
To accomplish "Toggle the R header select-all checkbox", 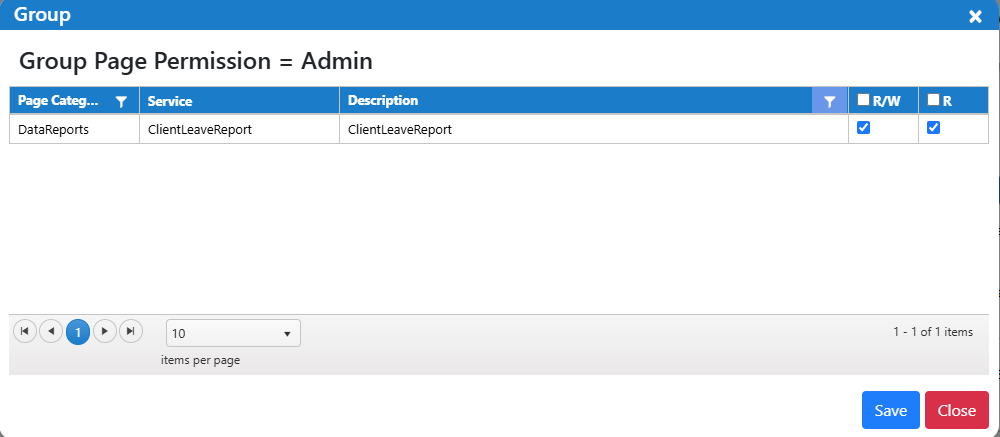I will coord(933,100).
